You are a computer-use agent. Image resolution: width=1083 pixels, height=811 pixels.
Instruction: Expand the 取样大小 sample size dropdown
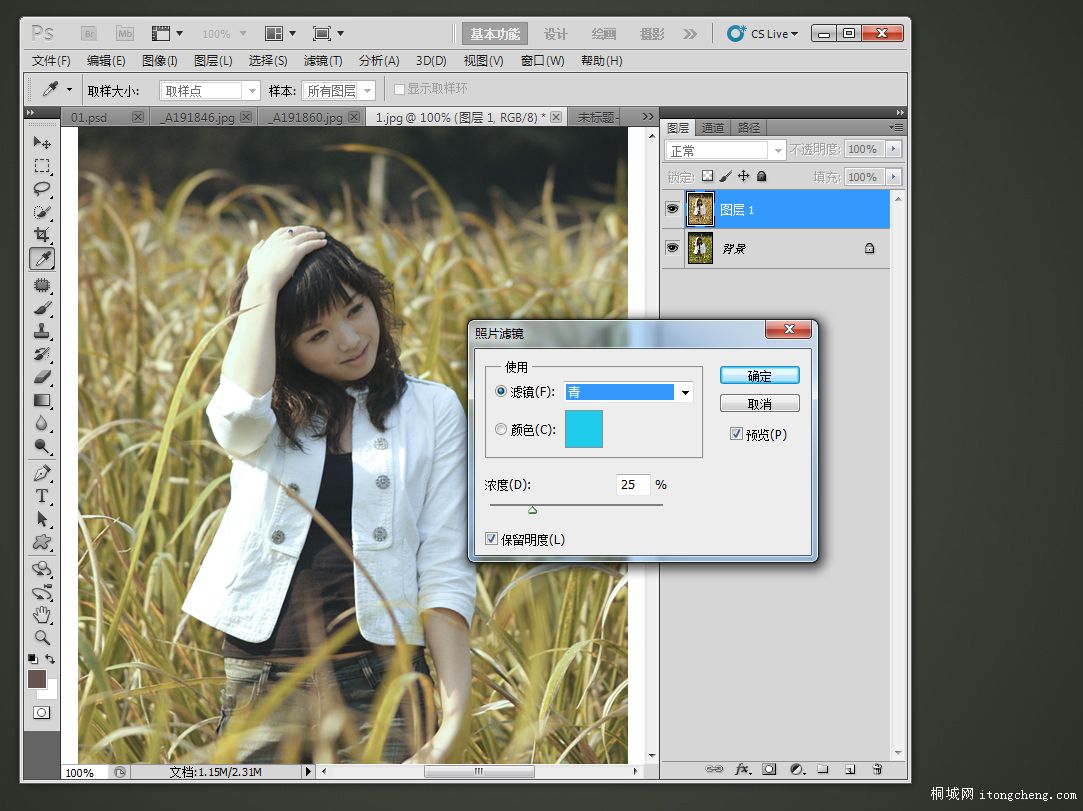[252, 91]
